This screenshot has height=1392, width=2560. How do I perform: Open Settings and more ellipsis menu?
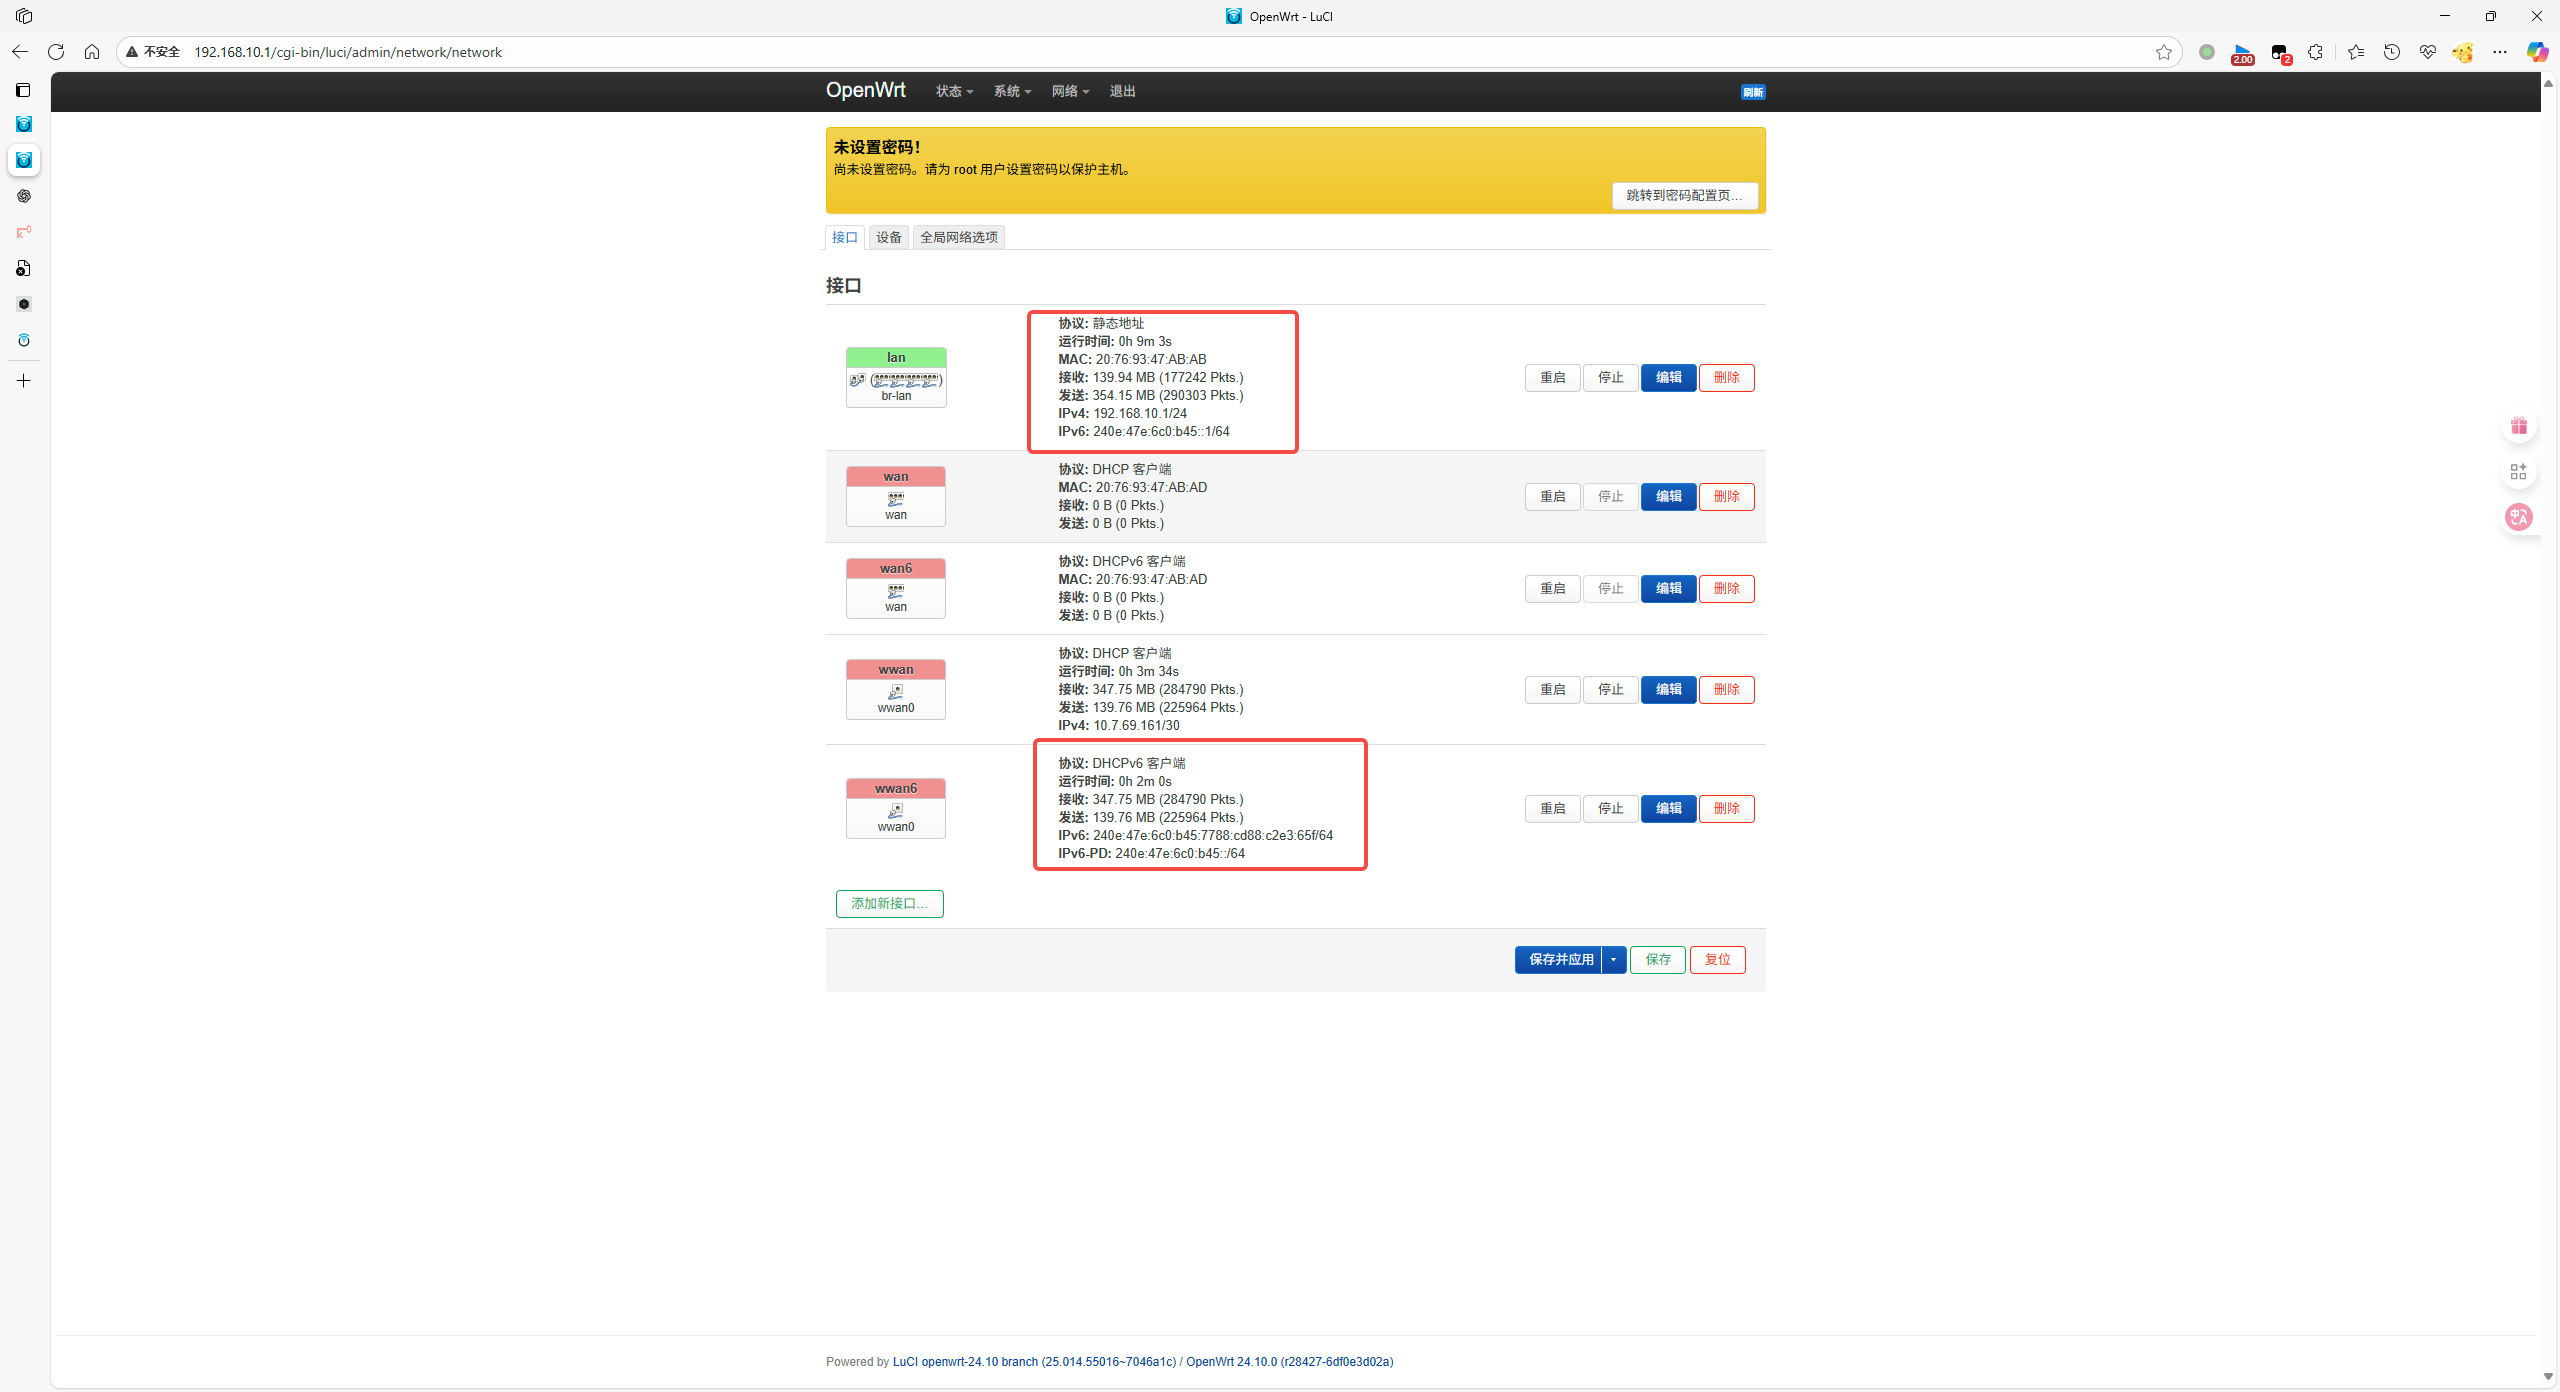point(2499,52)
